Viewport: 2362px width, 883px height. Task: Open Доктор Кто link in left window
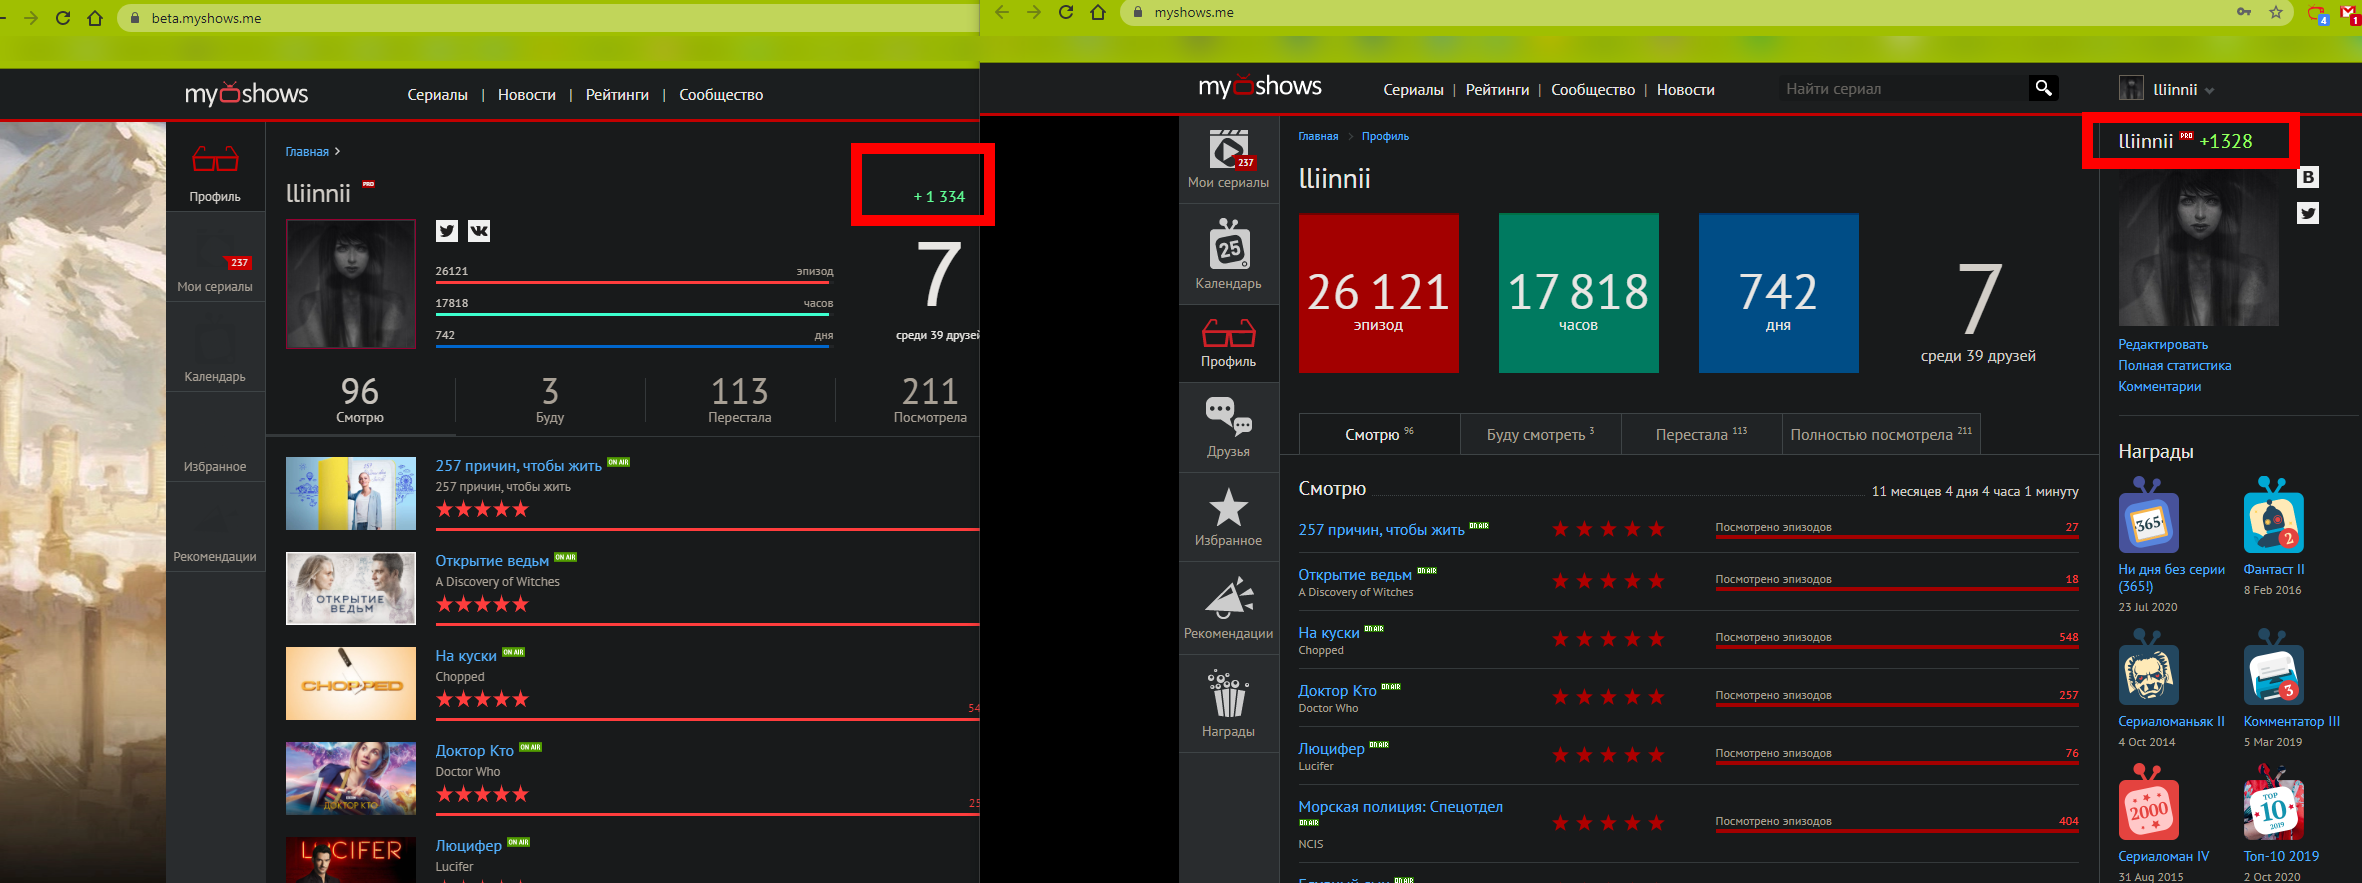(474, 750)
